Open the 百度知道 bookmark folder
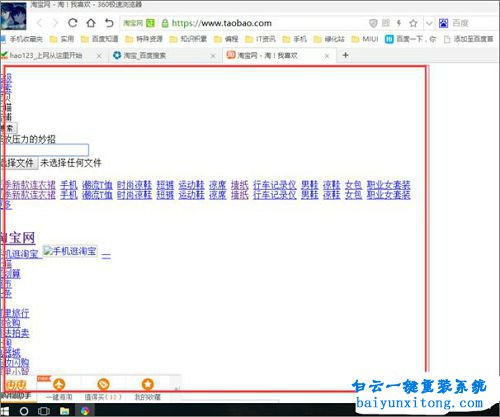Image resolution: width=500 pixels, height=417 pixels. [100, 39]
